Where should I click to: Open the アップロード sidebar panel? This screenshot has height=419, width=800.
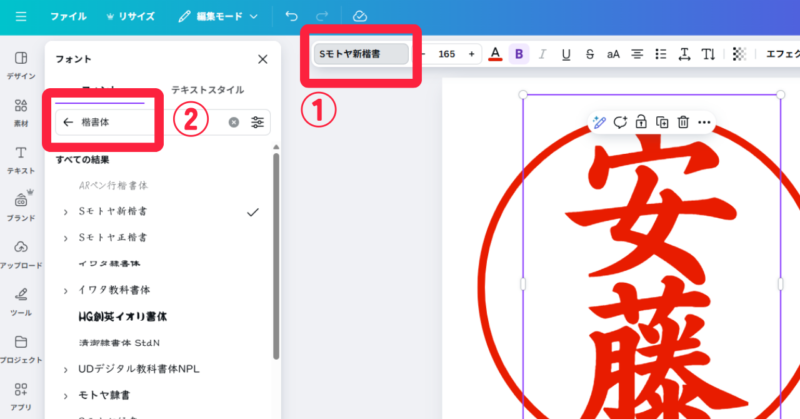pos(21,254)
